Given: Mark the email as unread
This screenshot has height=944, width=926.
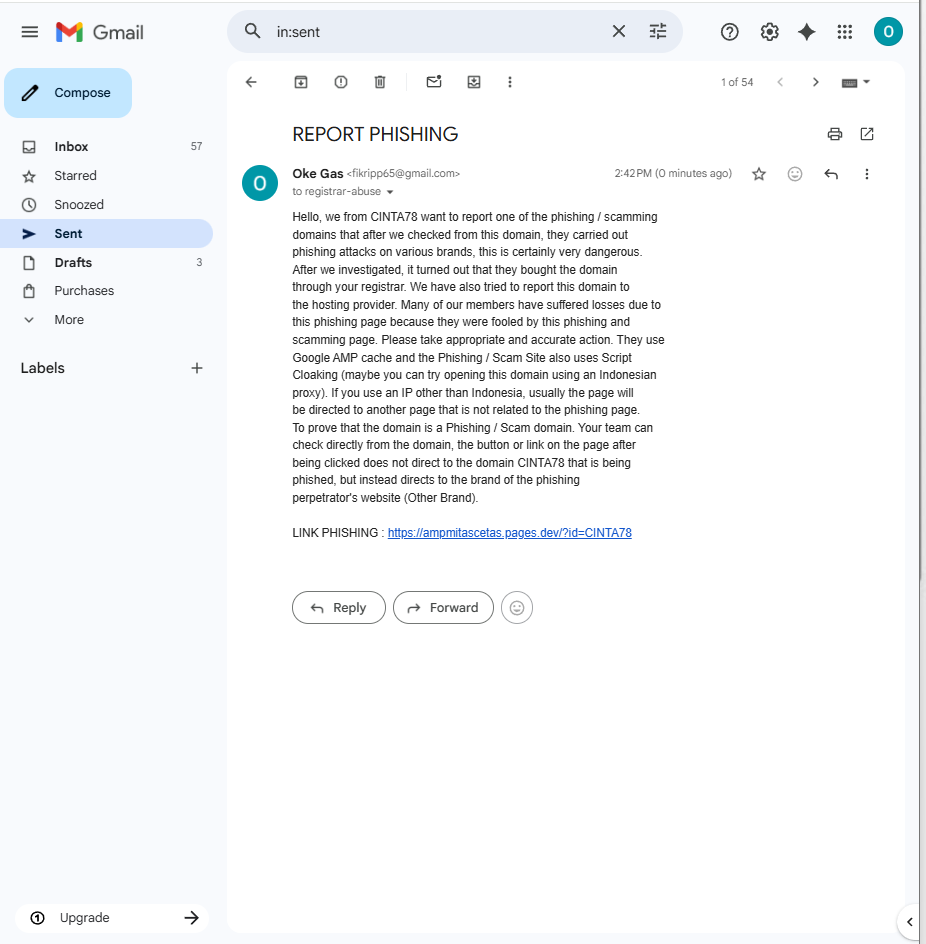Looking at the screenshot, I should tap(434, 82).
